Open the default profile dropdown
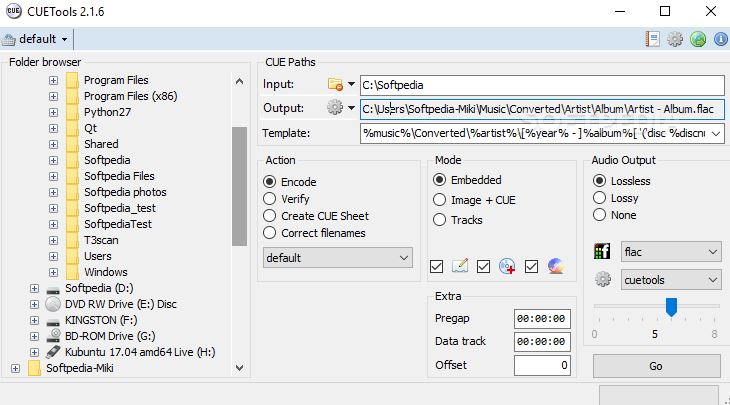This screenshot has width=730, height=405. (x=64, y=40)
